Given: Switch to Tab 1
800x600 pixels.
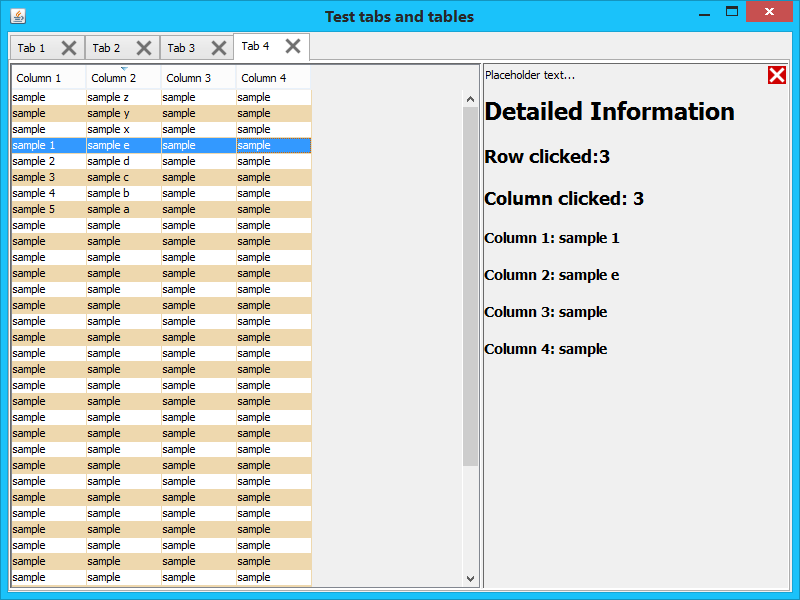Looking at the screenshot, I should [31, 48].
